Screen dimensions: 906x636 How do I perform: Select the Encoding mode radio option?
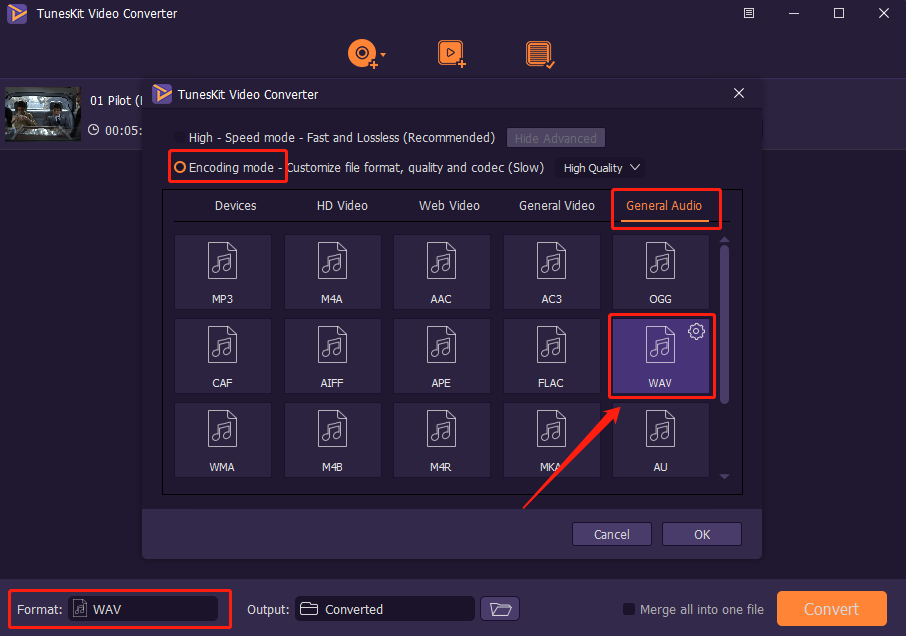(180, 168)
